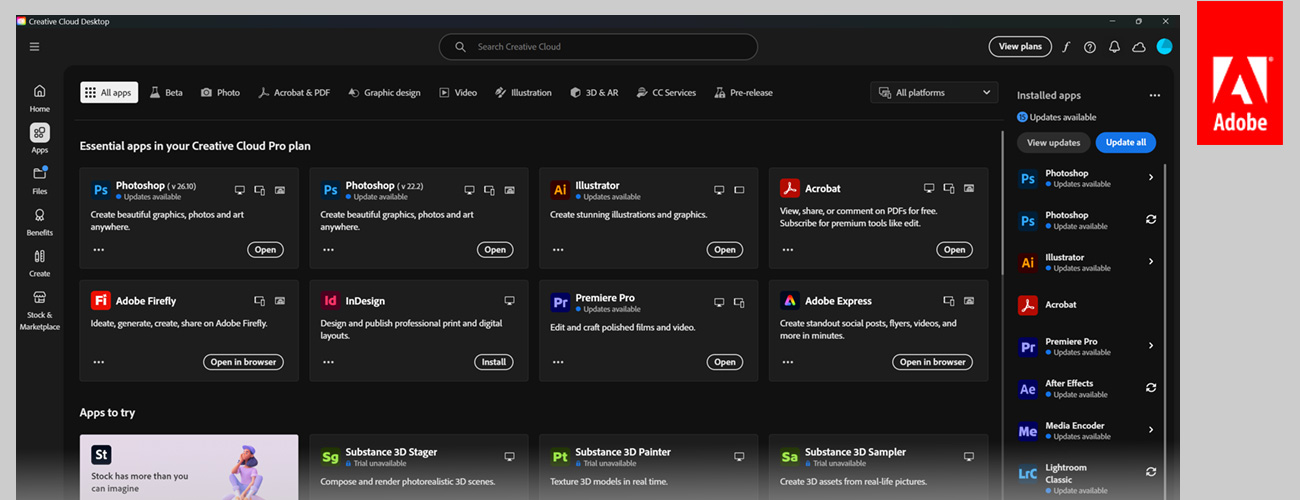This screenshot has height=500, width=1300.
Task: Click the fonts (f) icon in header
Action: (x=1066, y=47)
